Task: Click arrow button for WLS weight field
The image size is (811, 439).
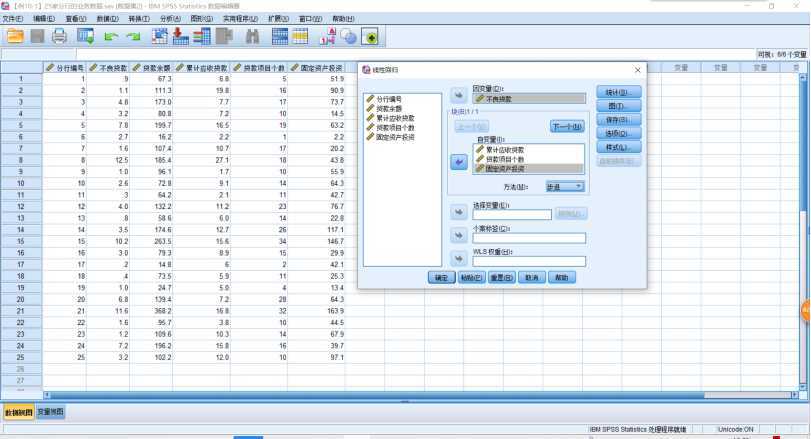Action: 458,259
